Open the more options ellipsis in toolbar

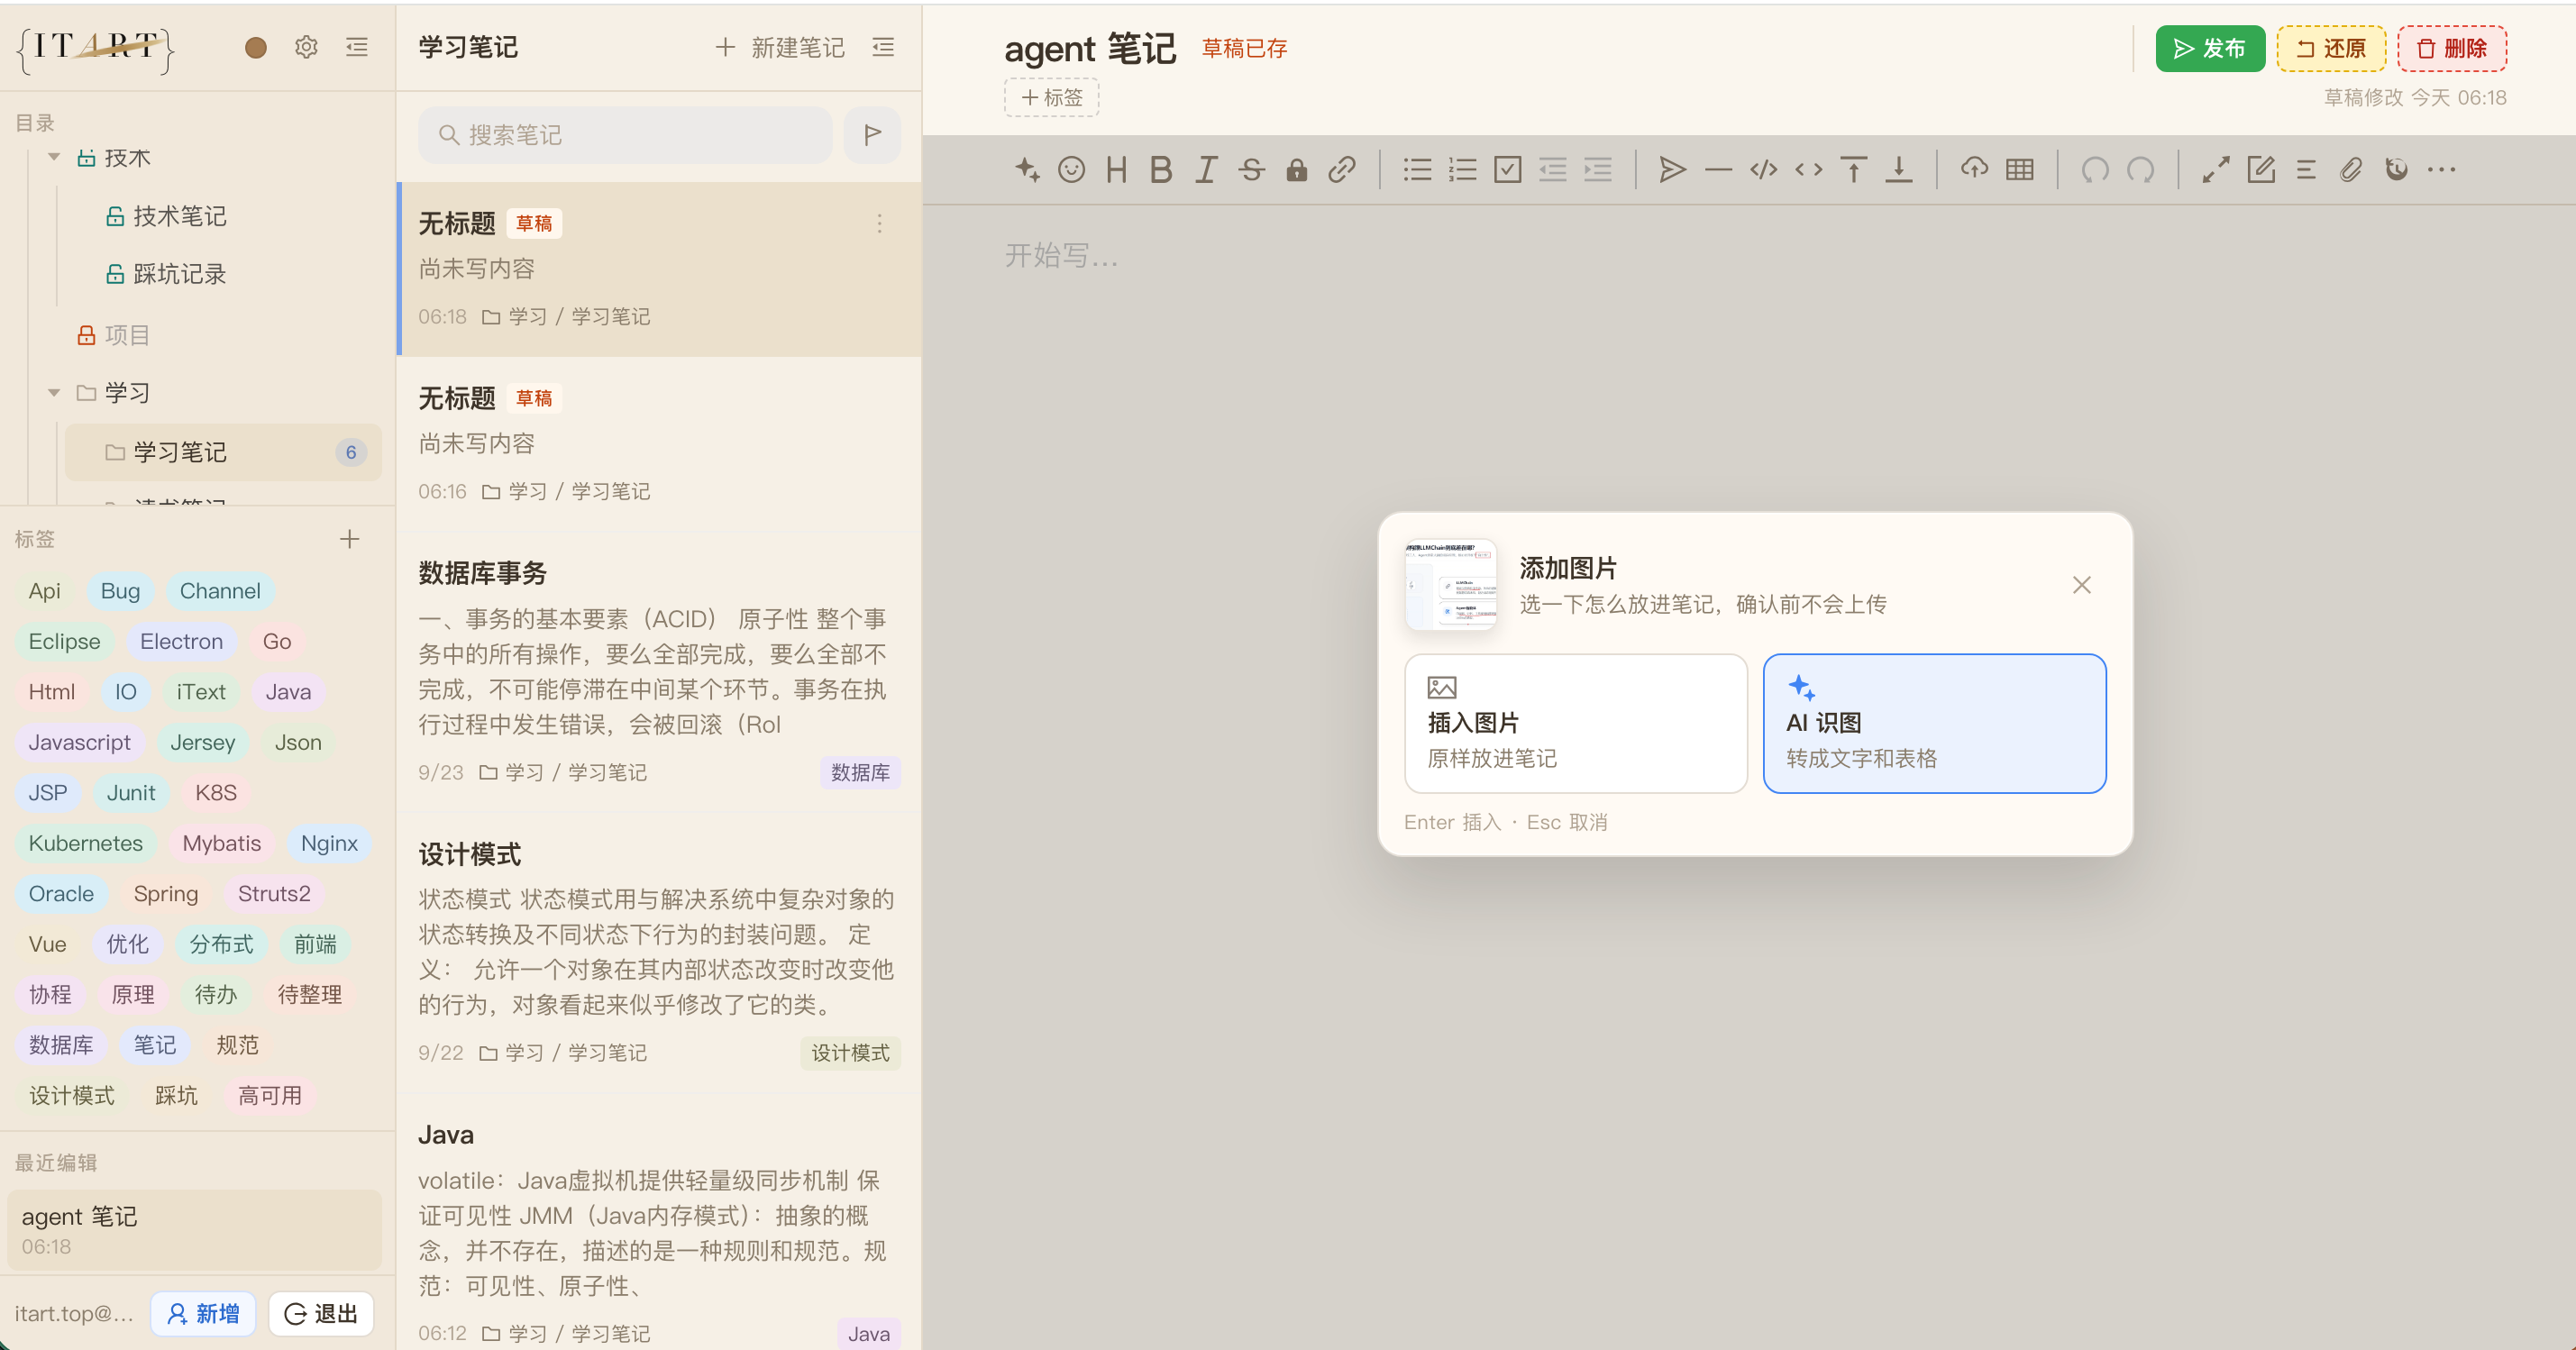[x=2442, y=170]
